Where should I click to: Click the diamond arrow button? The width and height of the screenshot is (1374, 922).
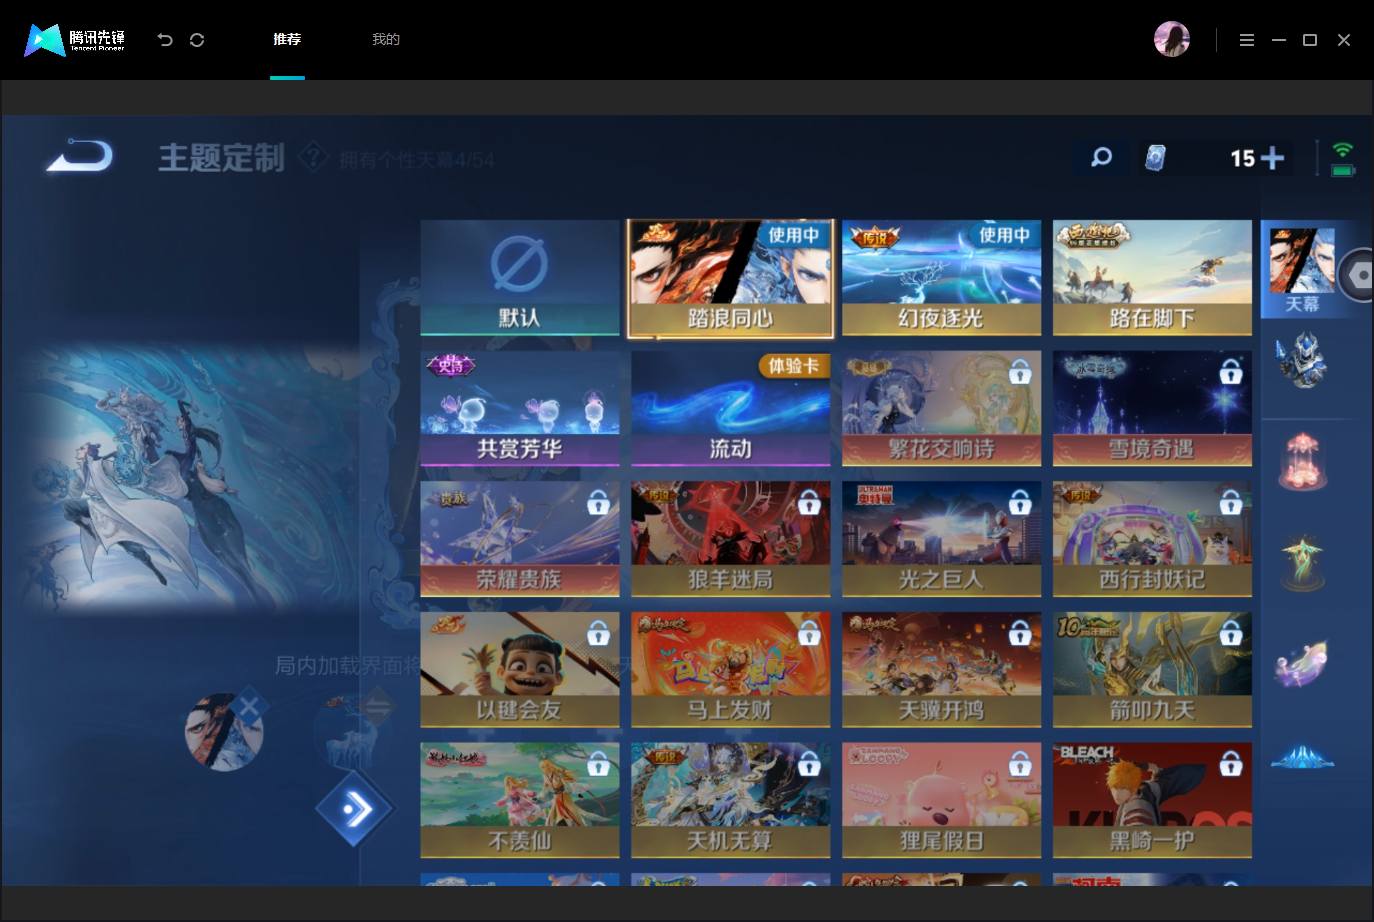coord(355,808)
